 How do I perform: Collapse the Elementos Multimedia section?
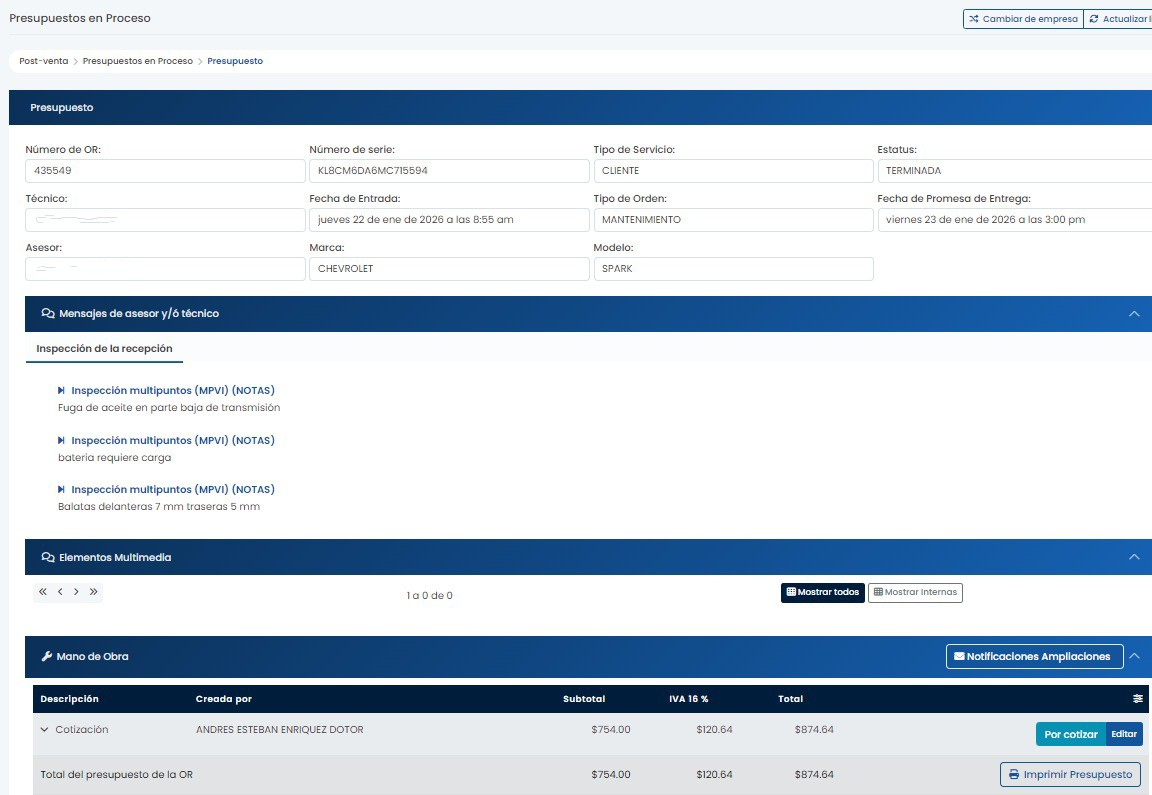[1134, 557]
